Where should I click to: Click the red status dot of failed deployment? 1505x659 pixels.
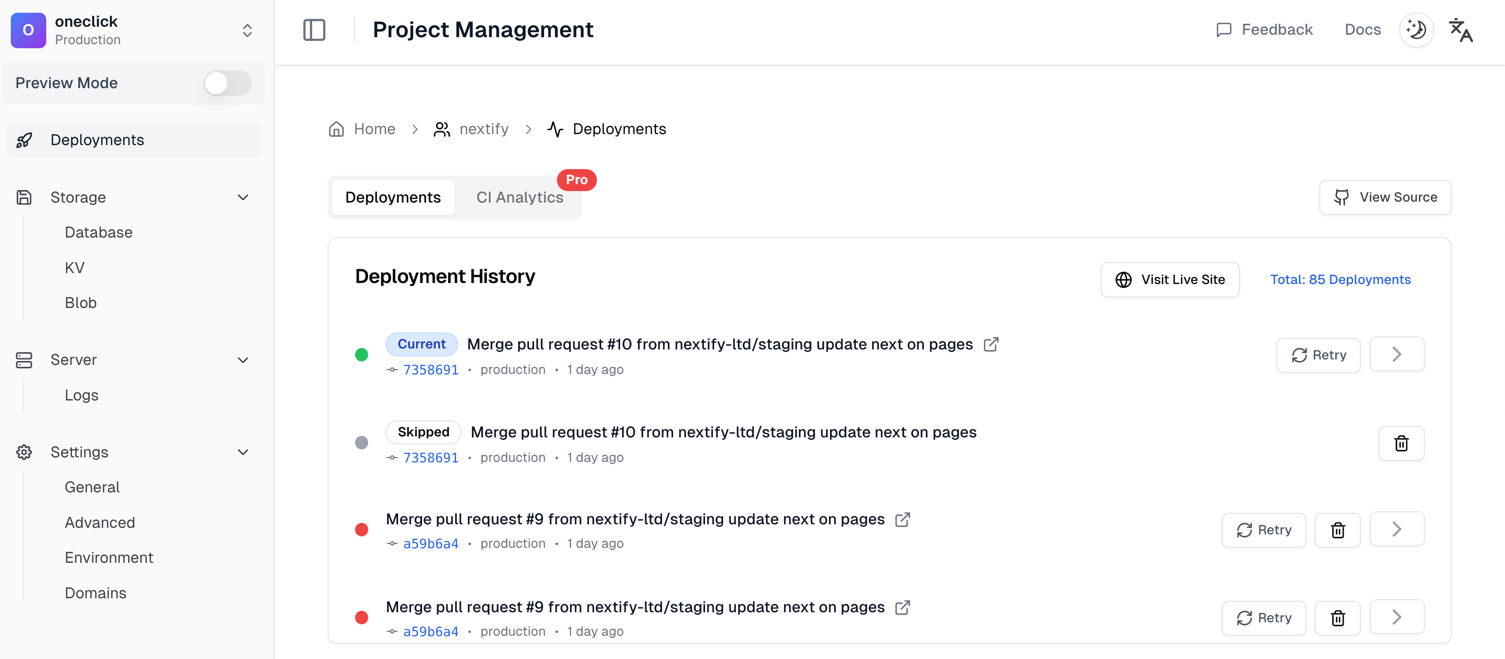pyautogui.click(x=361, y=529)
